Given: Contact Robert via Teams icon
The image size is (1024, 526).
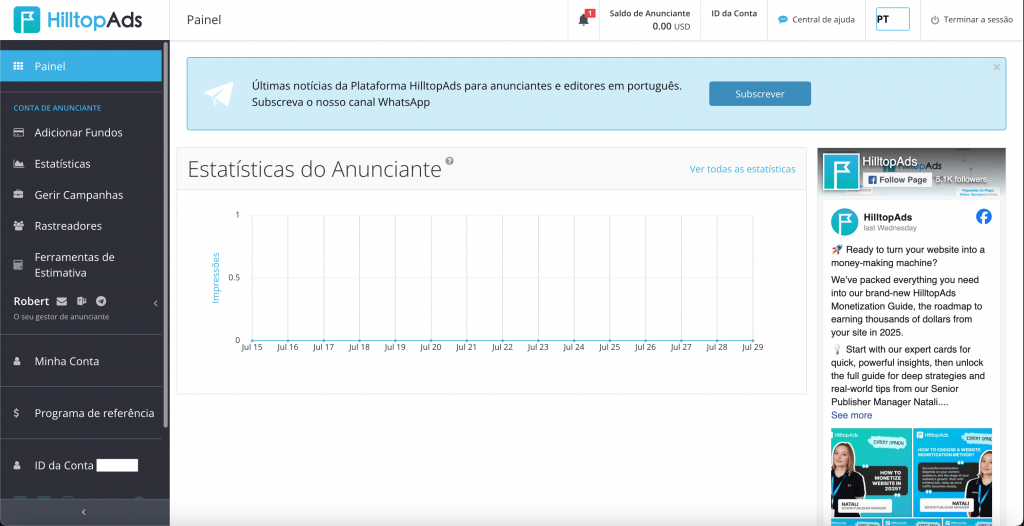Looking at the screenshot, I should point(81,301).
